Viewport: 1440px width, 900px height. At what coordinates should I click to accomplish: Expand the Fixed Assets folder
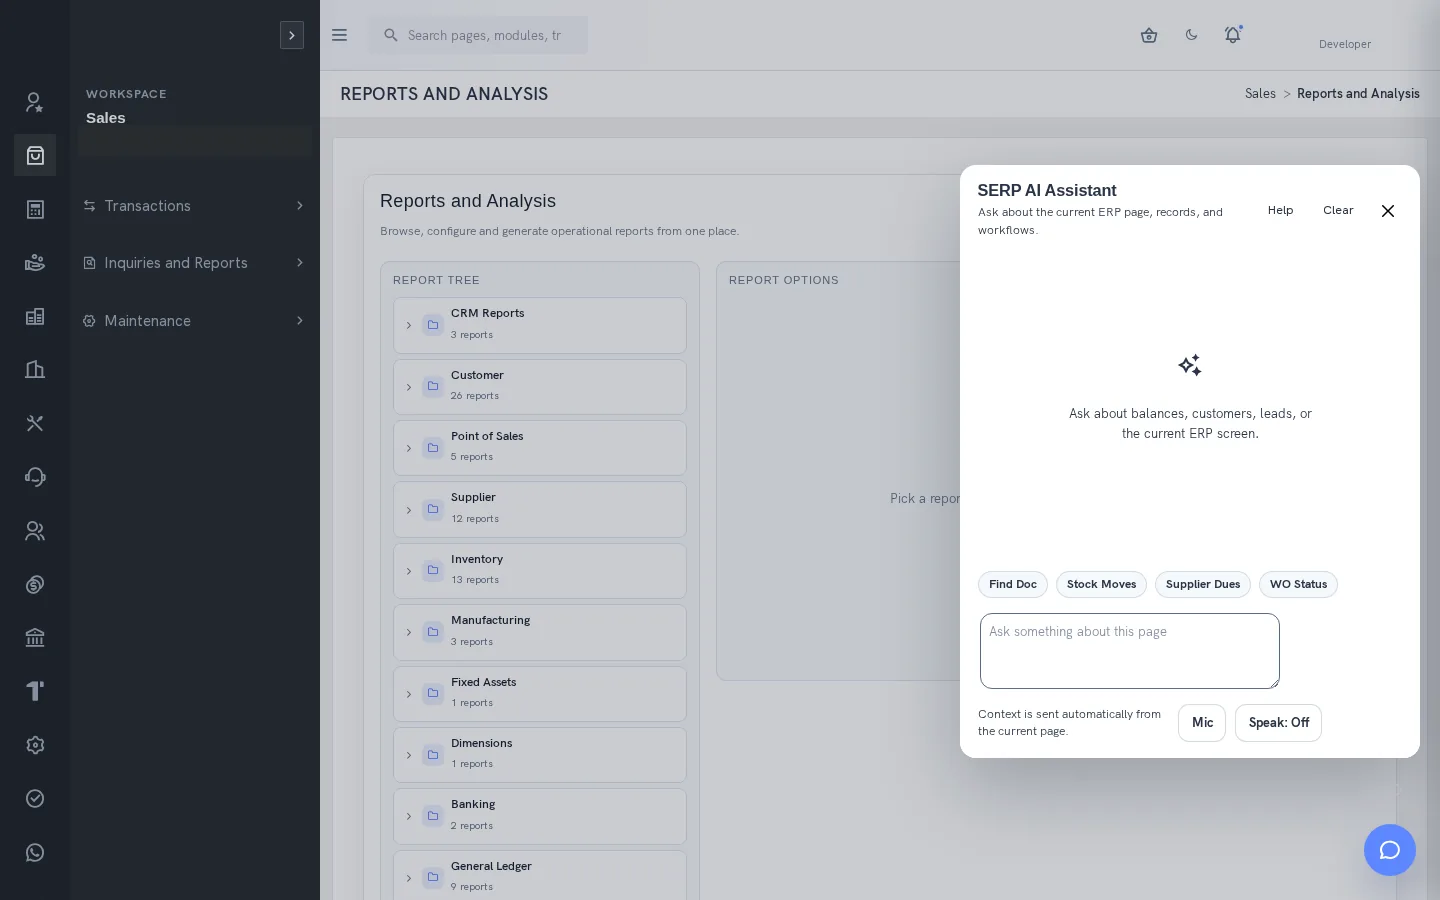[540, 694]
